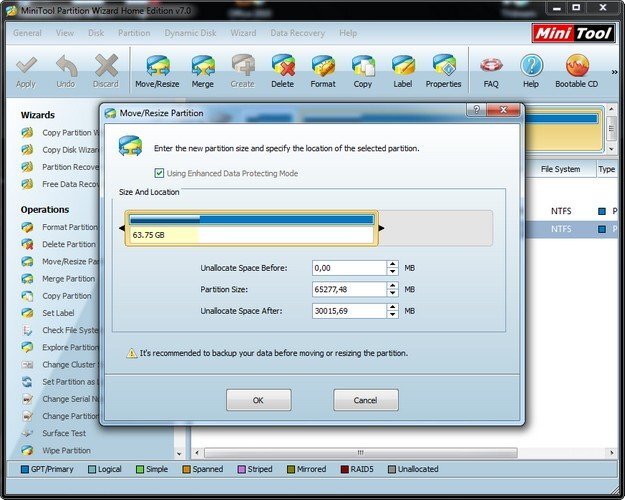Image resolution: width=625 pixels, height=500 pixels.
Task: Open the Dynamic Disk menu
Action: 191,33
